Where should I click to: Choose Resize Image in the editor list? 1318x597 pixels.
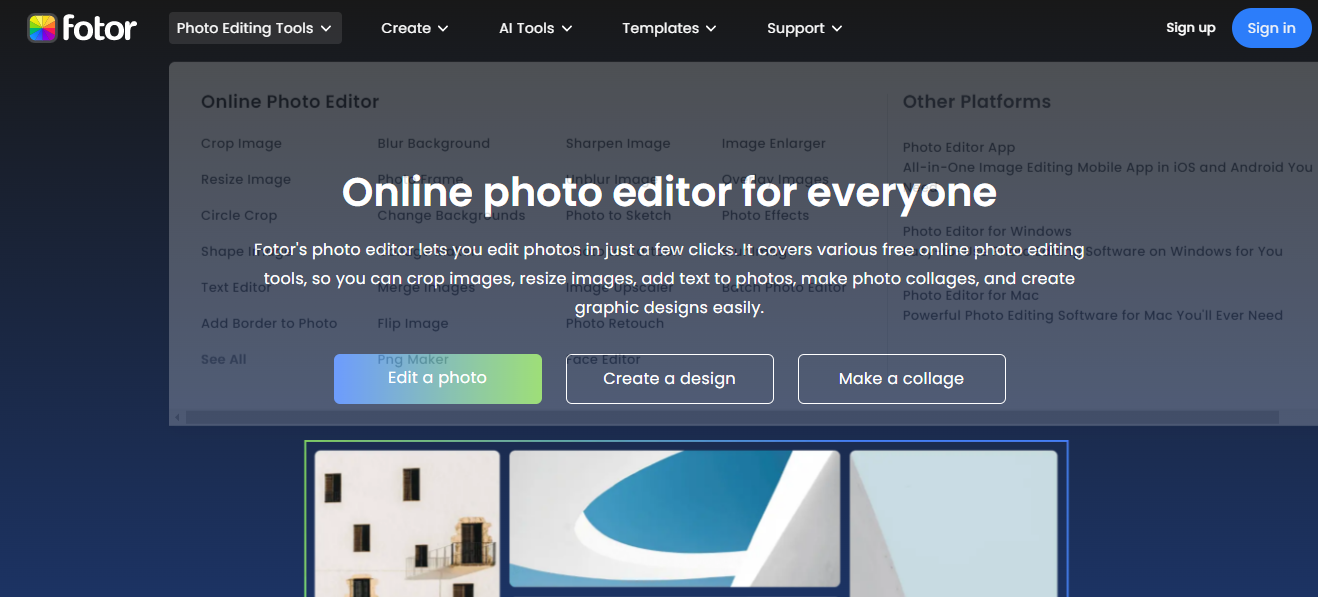[x=246, y=180]
